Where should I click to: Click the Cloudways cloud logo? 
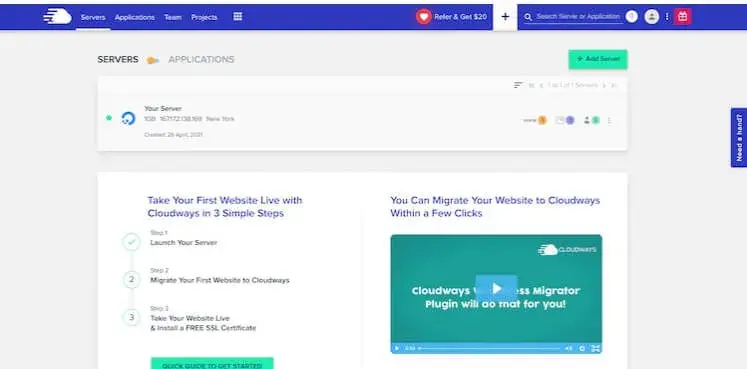[57, 17]
